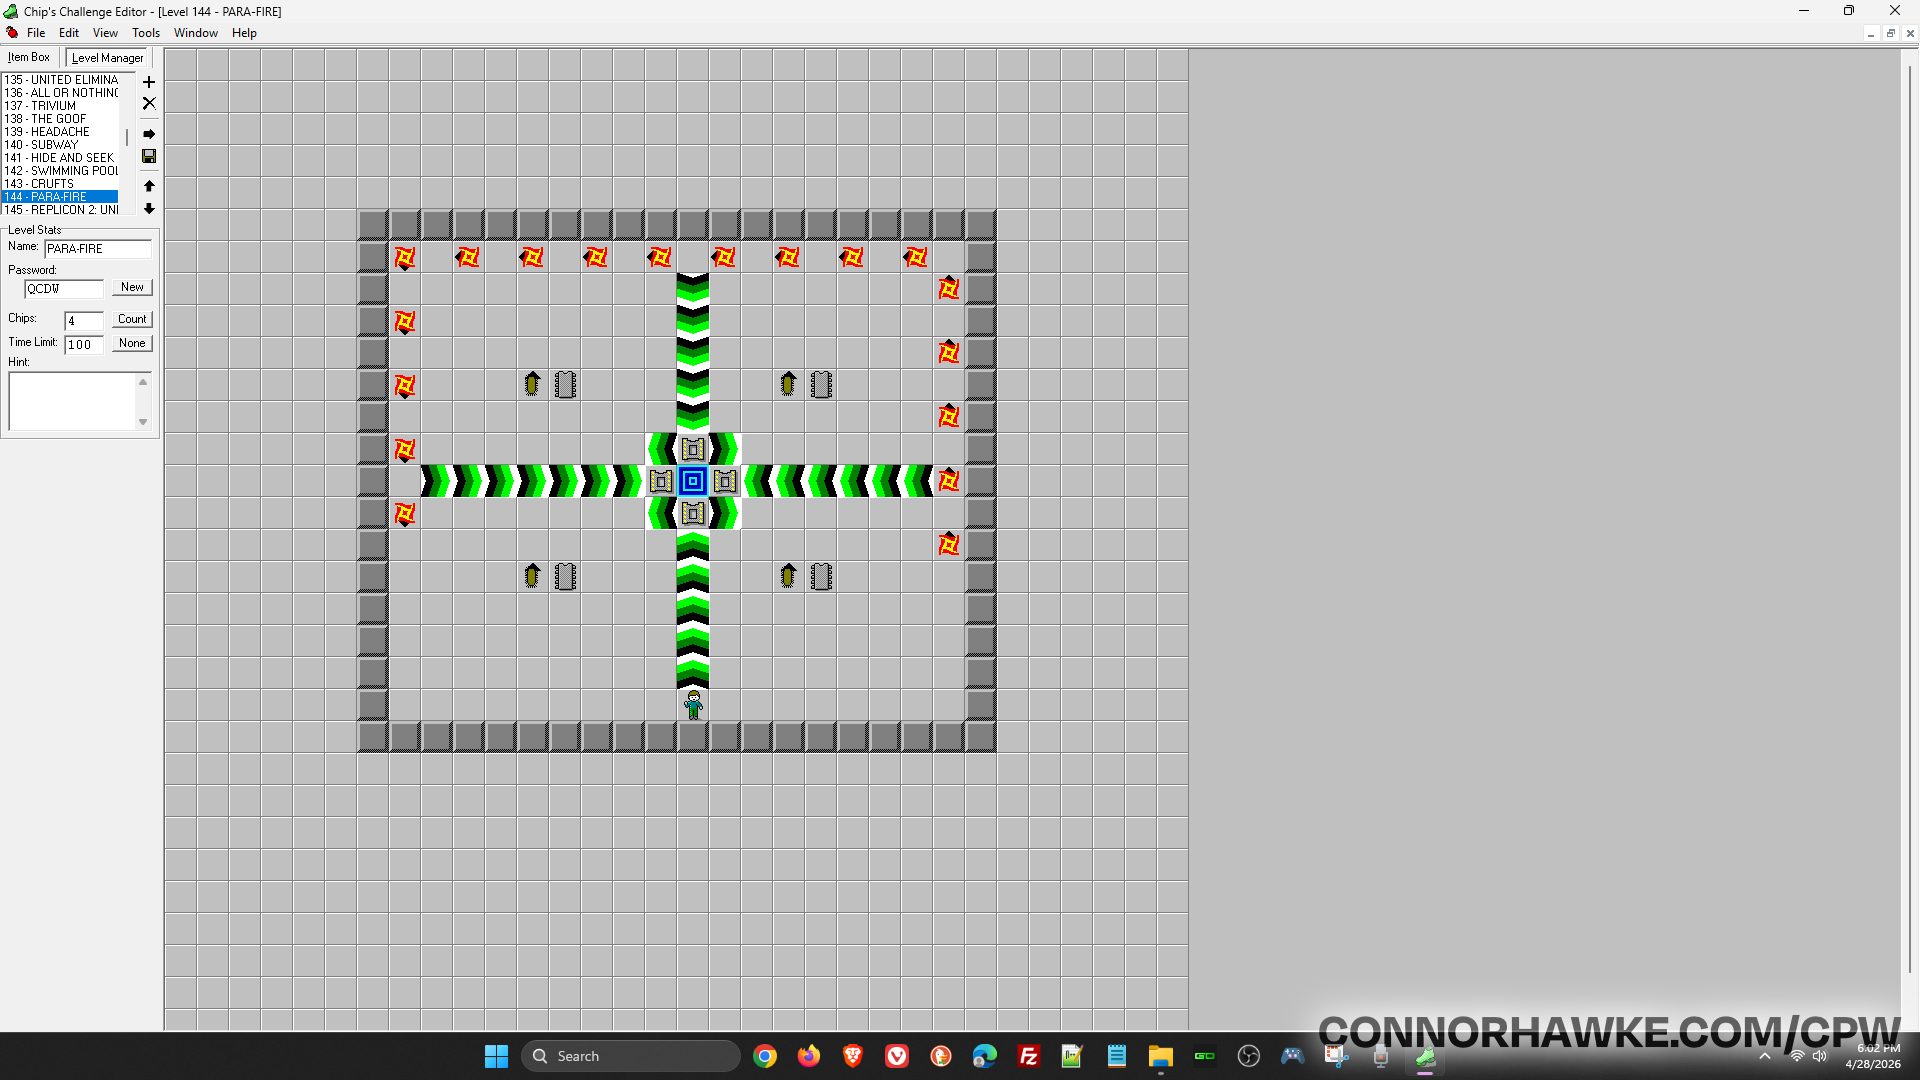
Task: Click the floppy disk save icon
Action: (x=149, y=156)
